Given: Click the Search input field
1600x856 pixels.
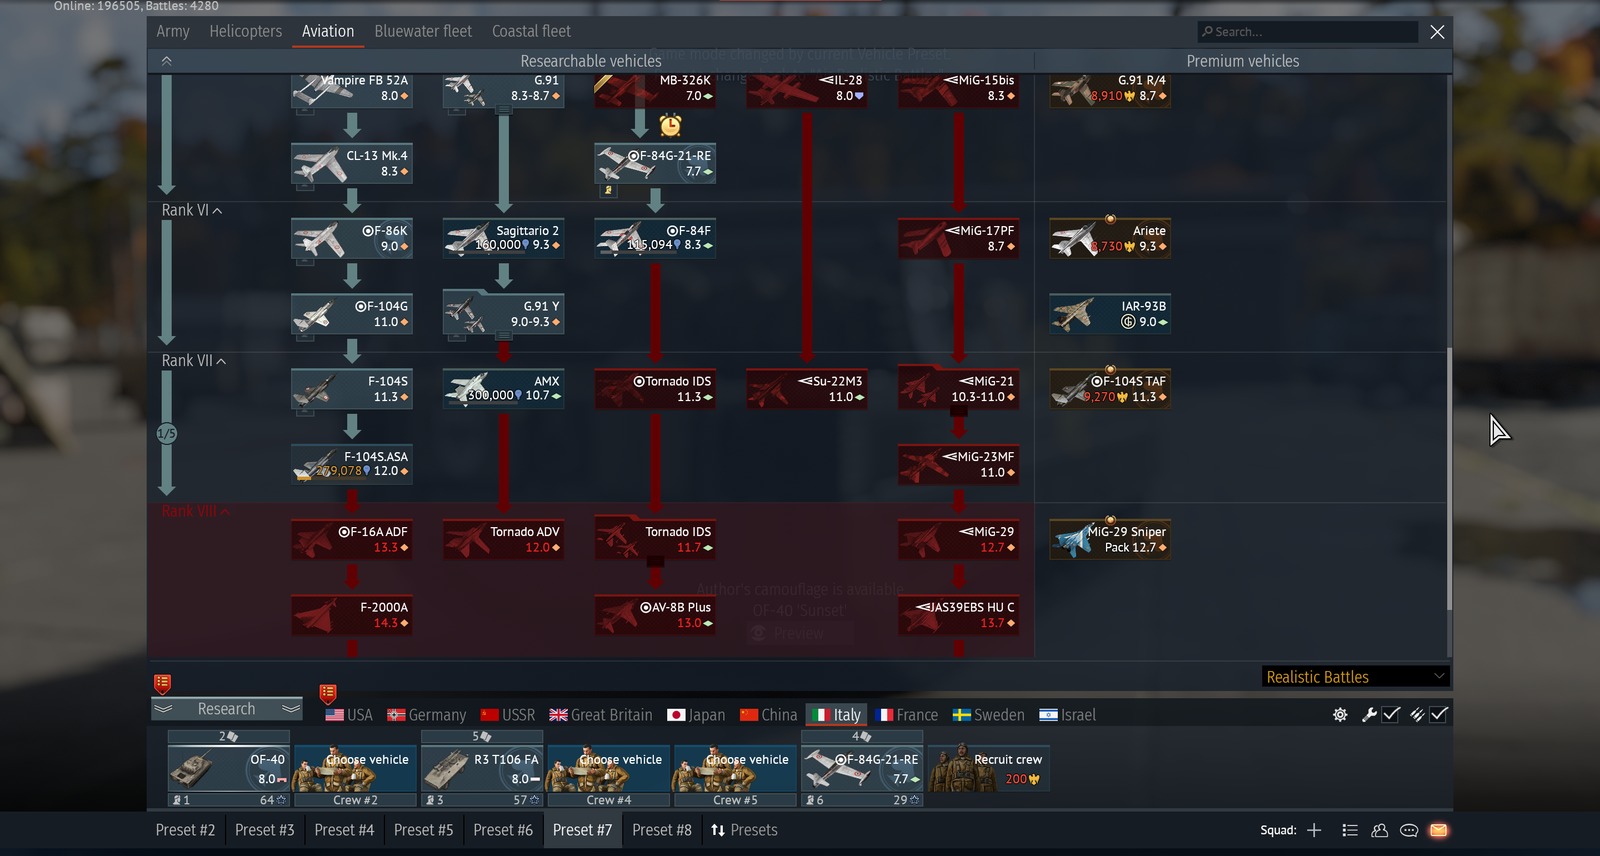Looking at the screenshot, I should 1307,32.
